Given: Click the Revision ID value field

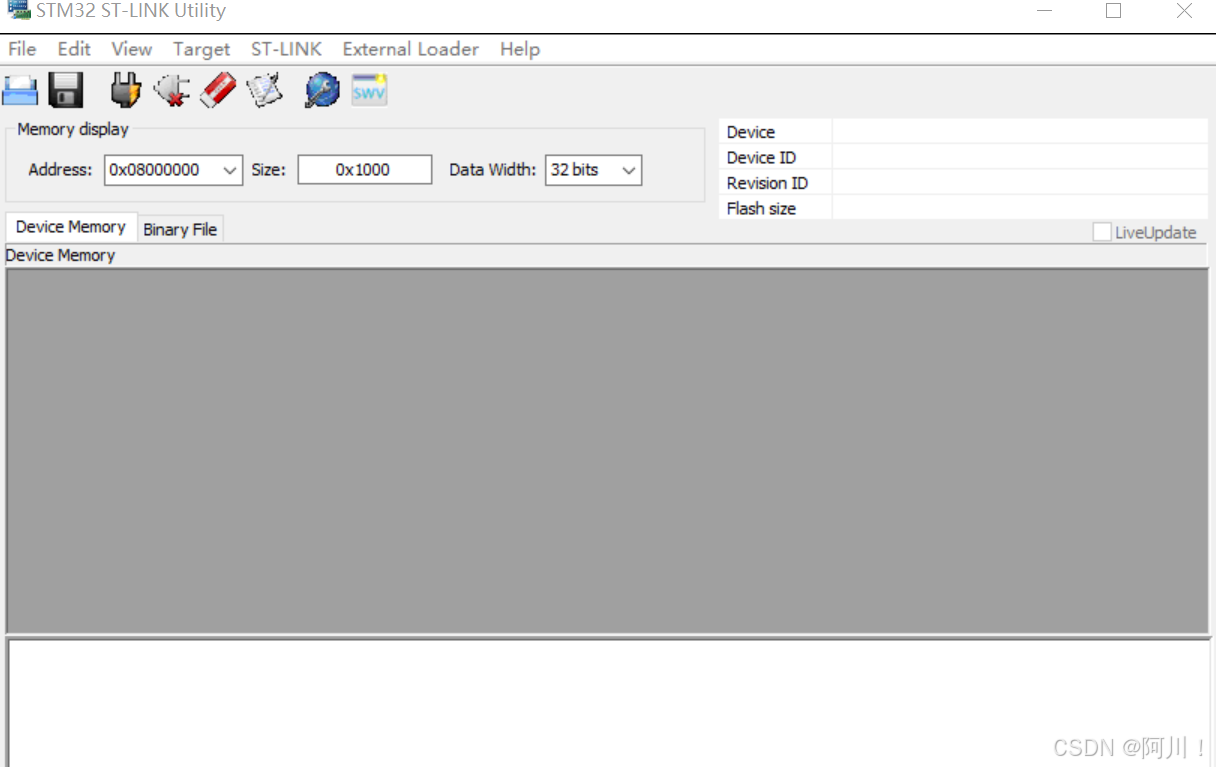Looking at the screenshot, I should (1020, 183).
